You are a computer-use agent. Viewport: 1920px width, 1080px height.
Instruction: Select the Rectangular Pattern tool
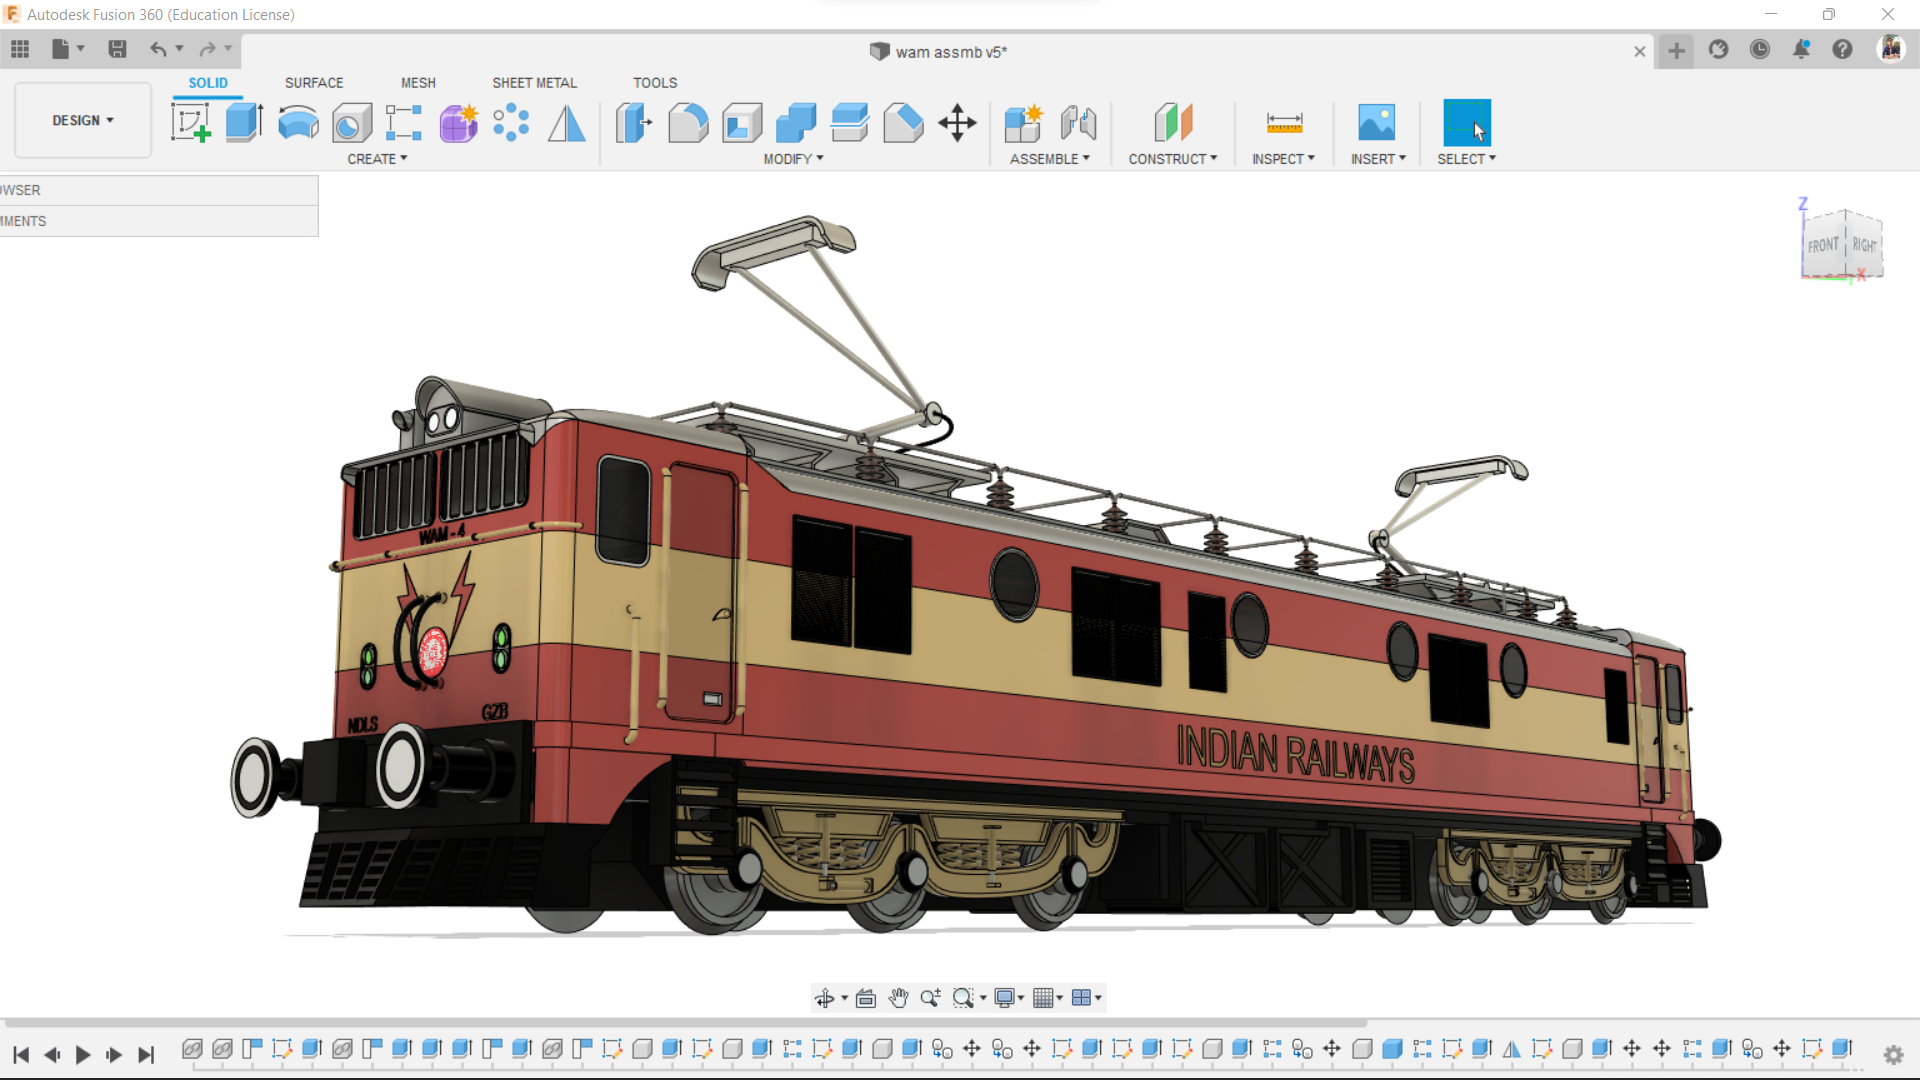[x=404, y=123]
